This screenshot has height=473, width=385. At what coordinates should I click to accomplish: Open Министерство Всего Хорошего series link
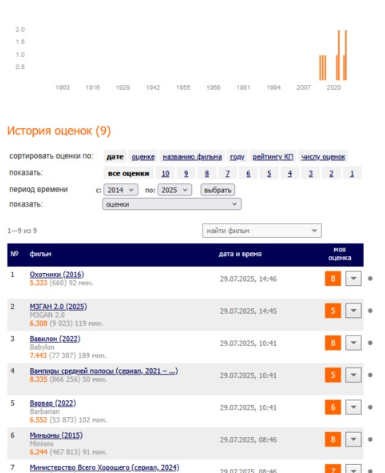(x=104, y=467)
